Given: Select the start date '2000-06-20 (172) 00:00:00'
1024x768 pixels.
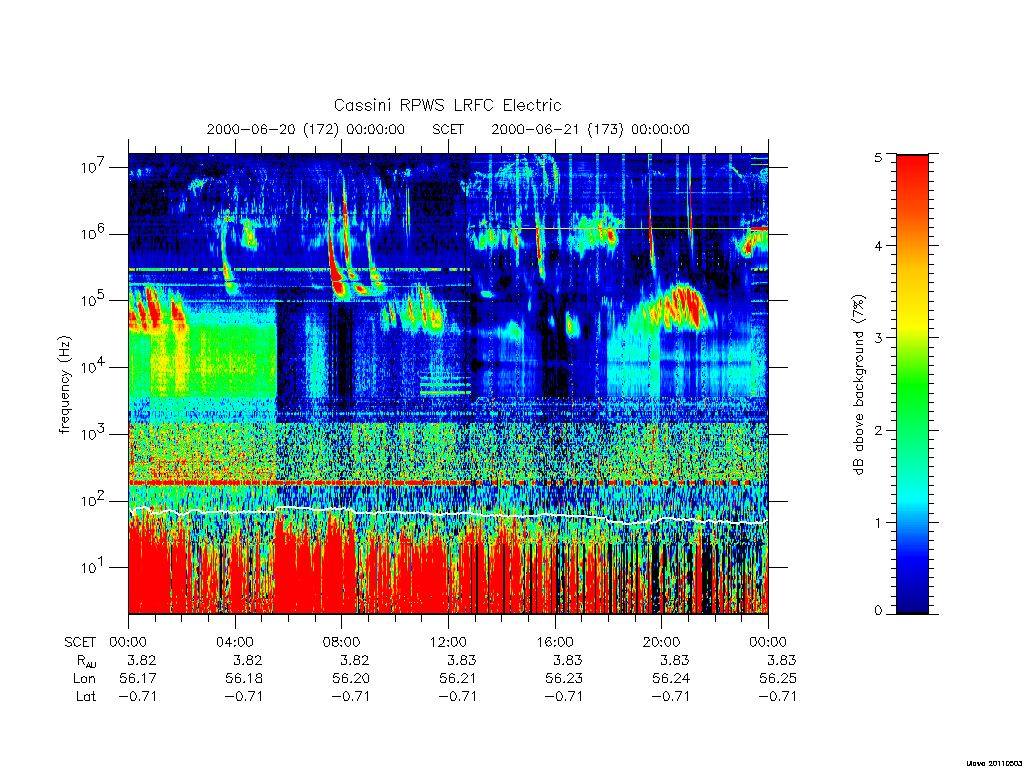Looking at the screenshot, I should [306, 129].
